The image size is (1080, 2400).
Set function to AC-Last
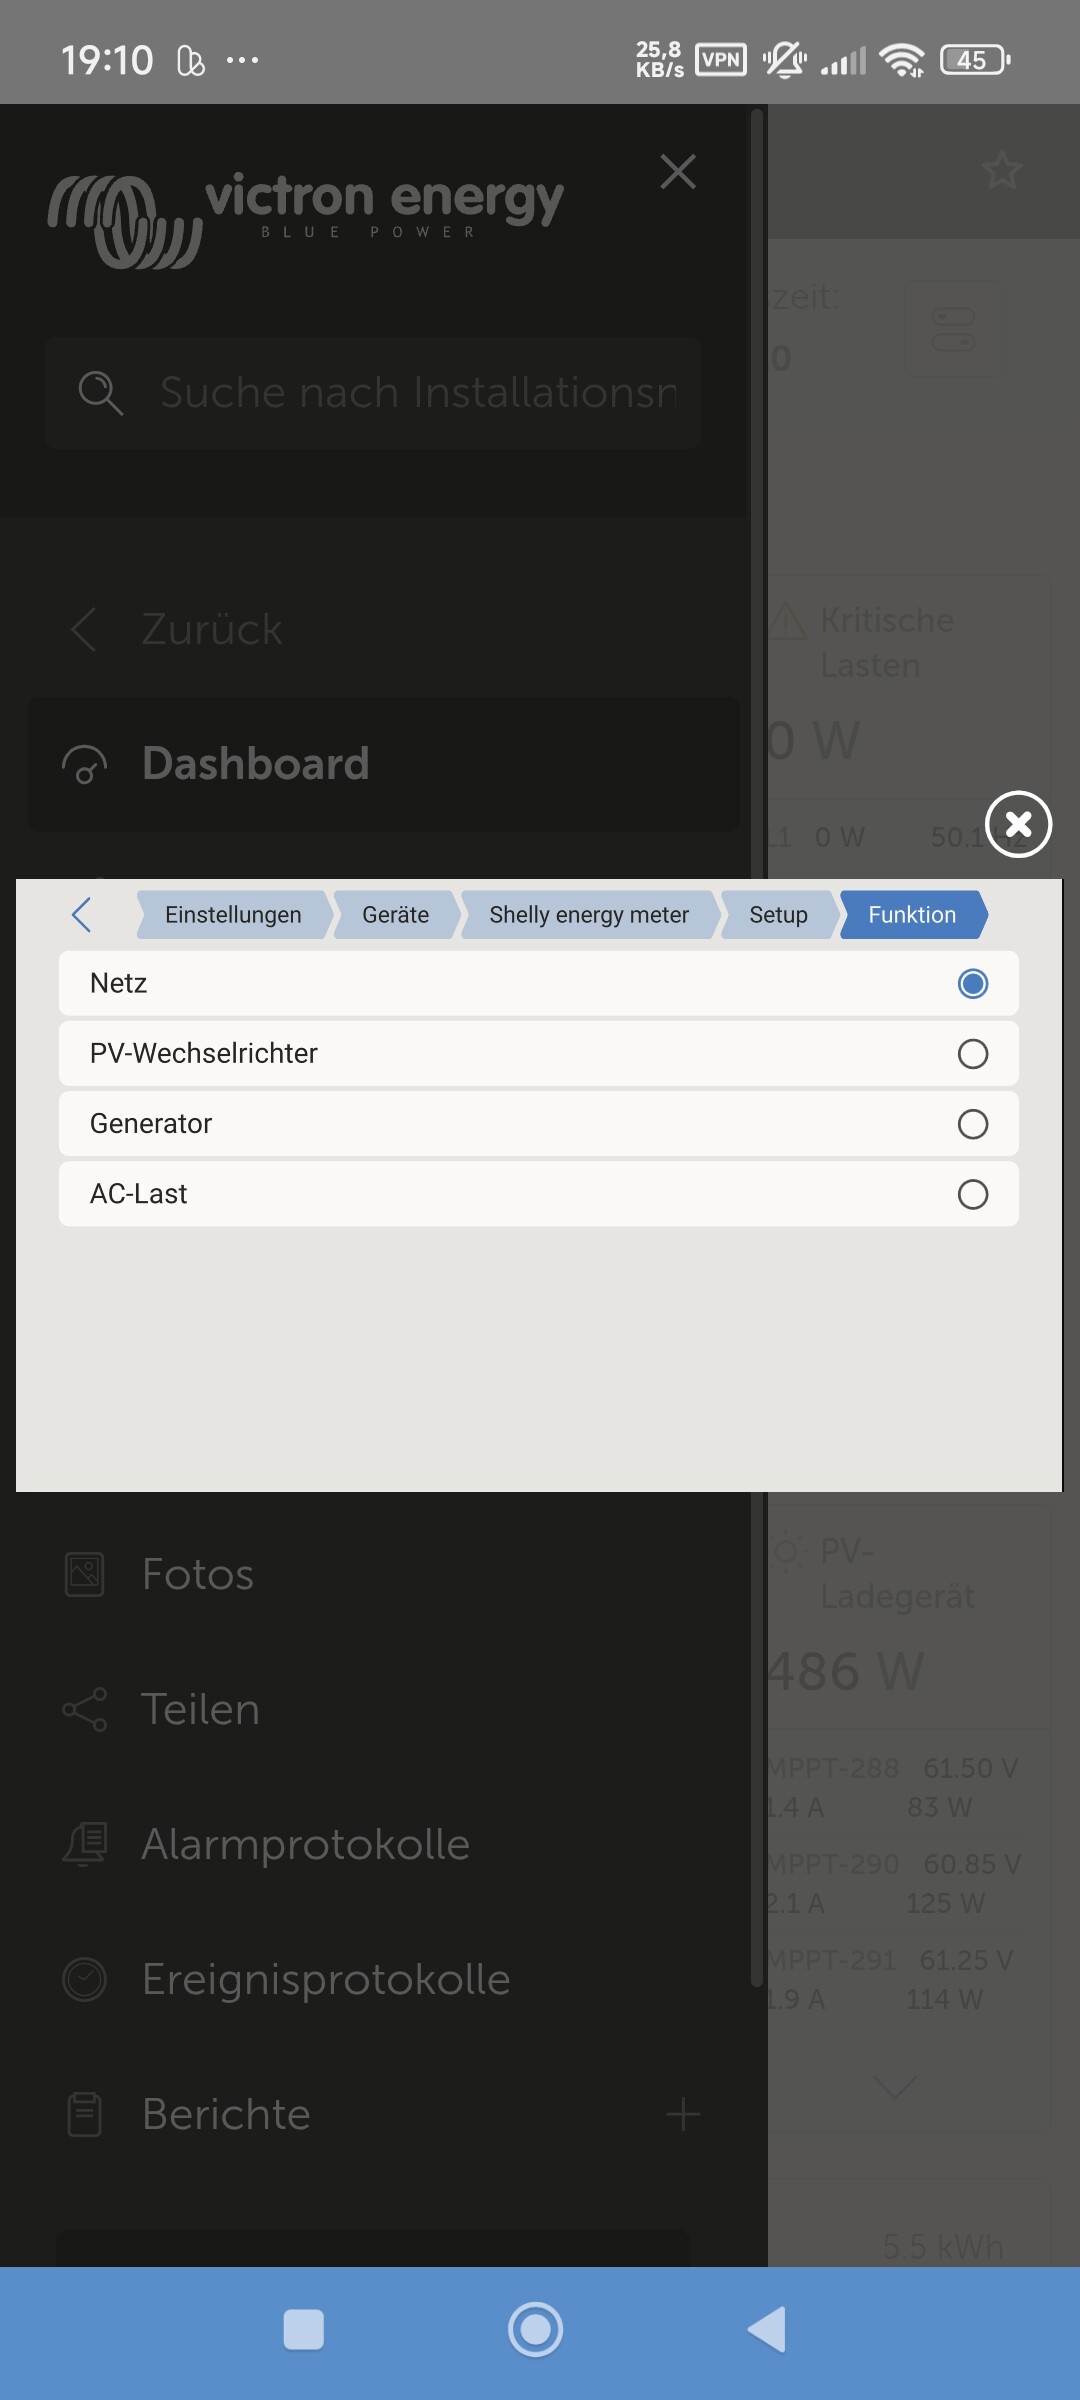(539, 1193)
